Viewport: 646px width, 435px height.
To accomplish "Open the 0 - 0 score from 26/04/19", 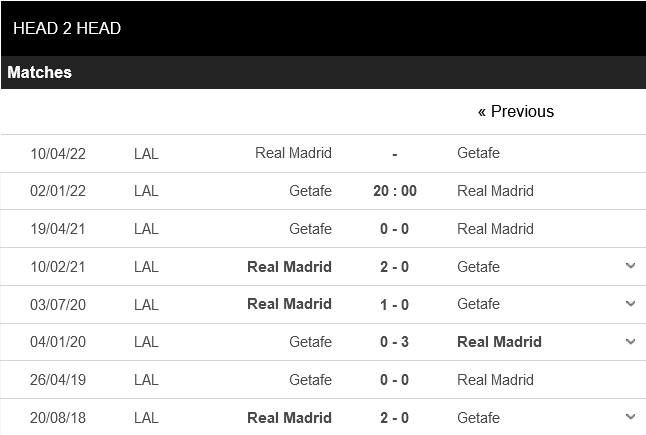I will [394, 380].
